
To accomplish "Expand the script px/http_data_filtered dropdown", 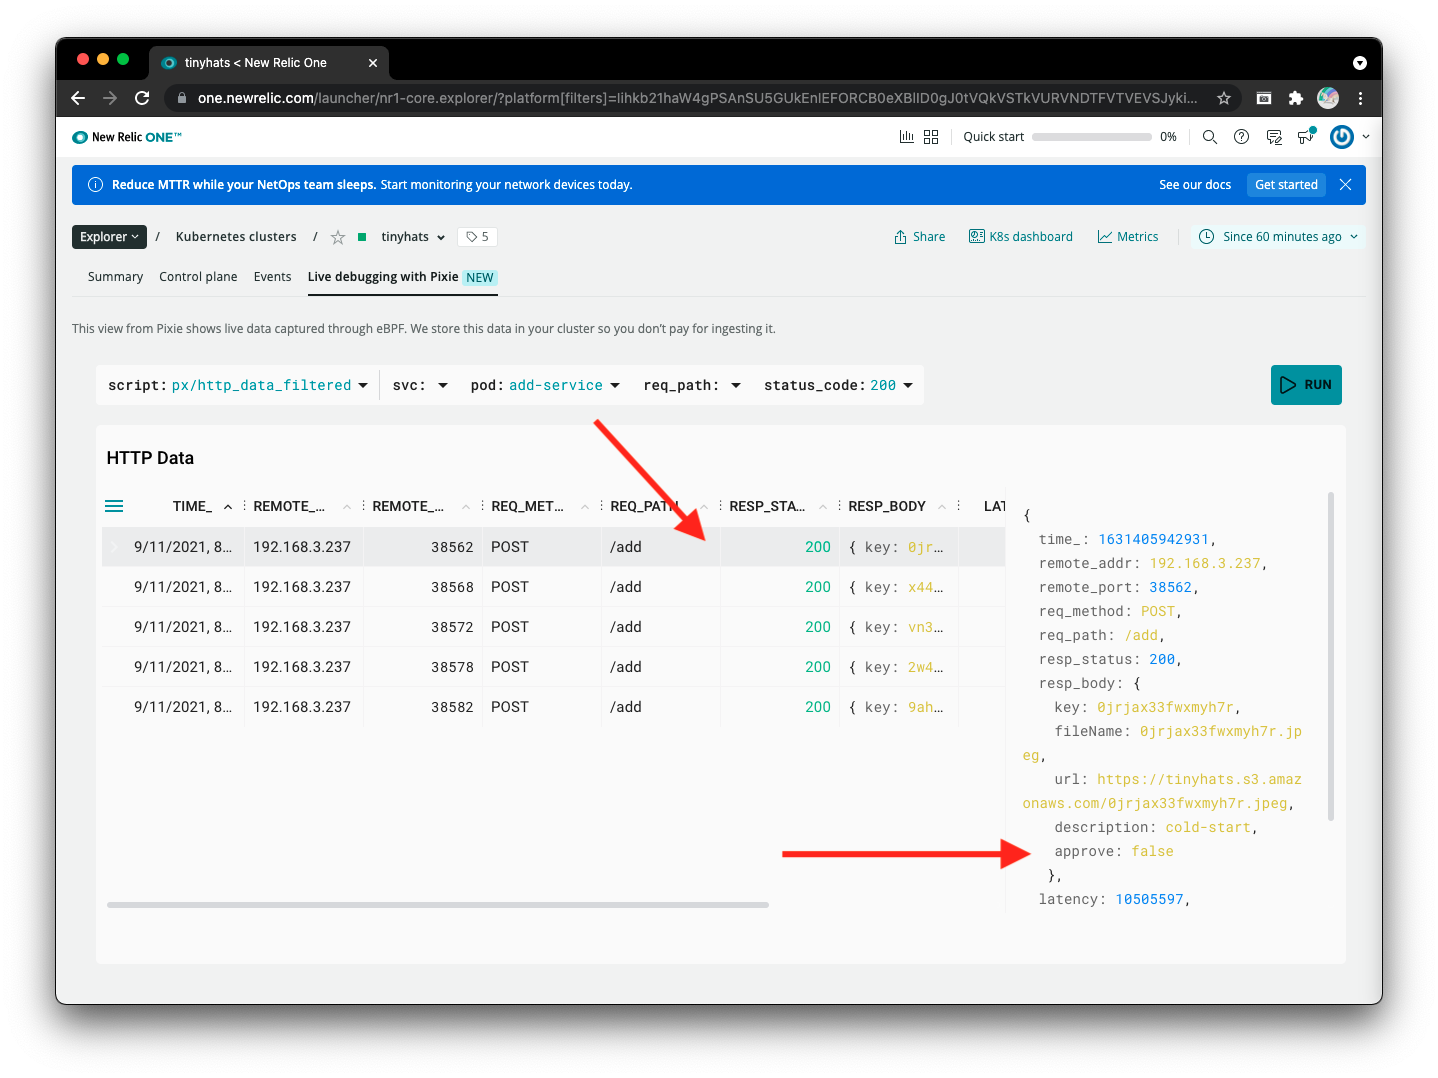I will (x=362, y=386).
